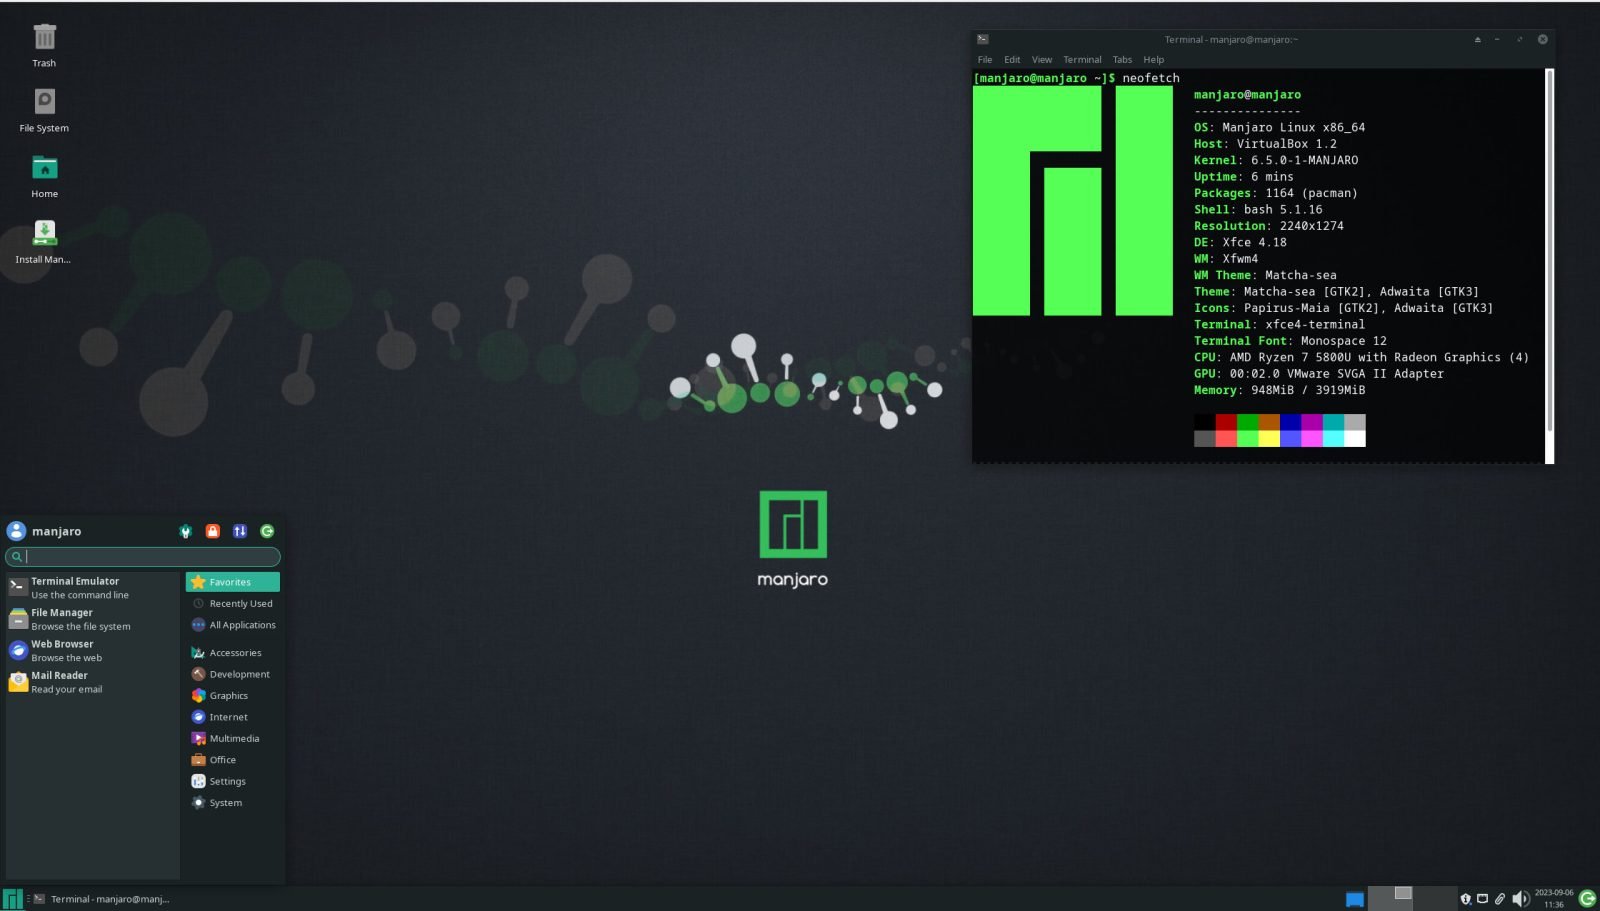Toggle mute via the volume tray icon
Viewport: 1600px width, 911px height.
click(1521, 898)
